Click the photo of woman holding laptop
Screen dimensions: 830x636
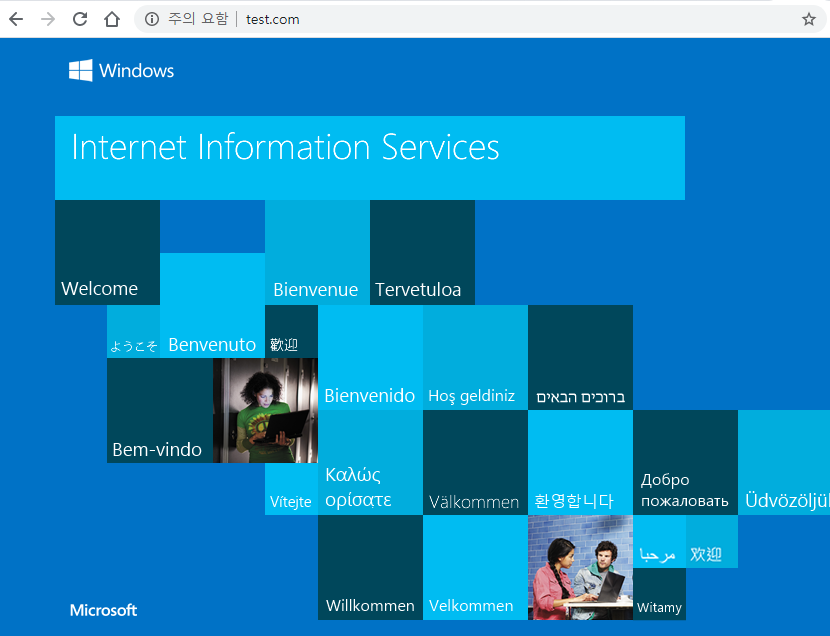click(265, 410)
